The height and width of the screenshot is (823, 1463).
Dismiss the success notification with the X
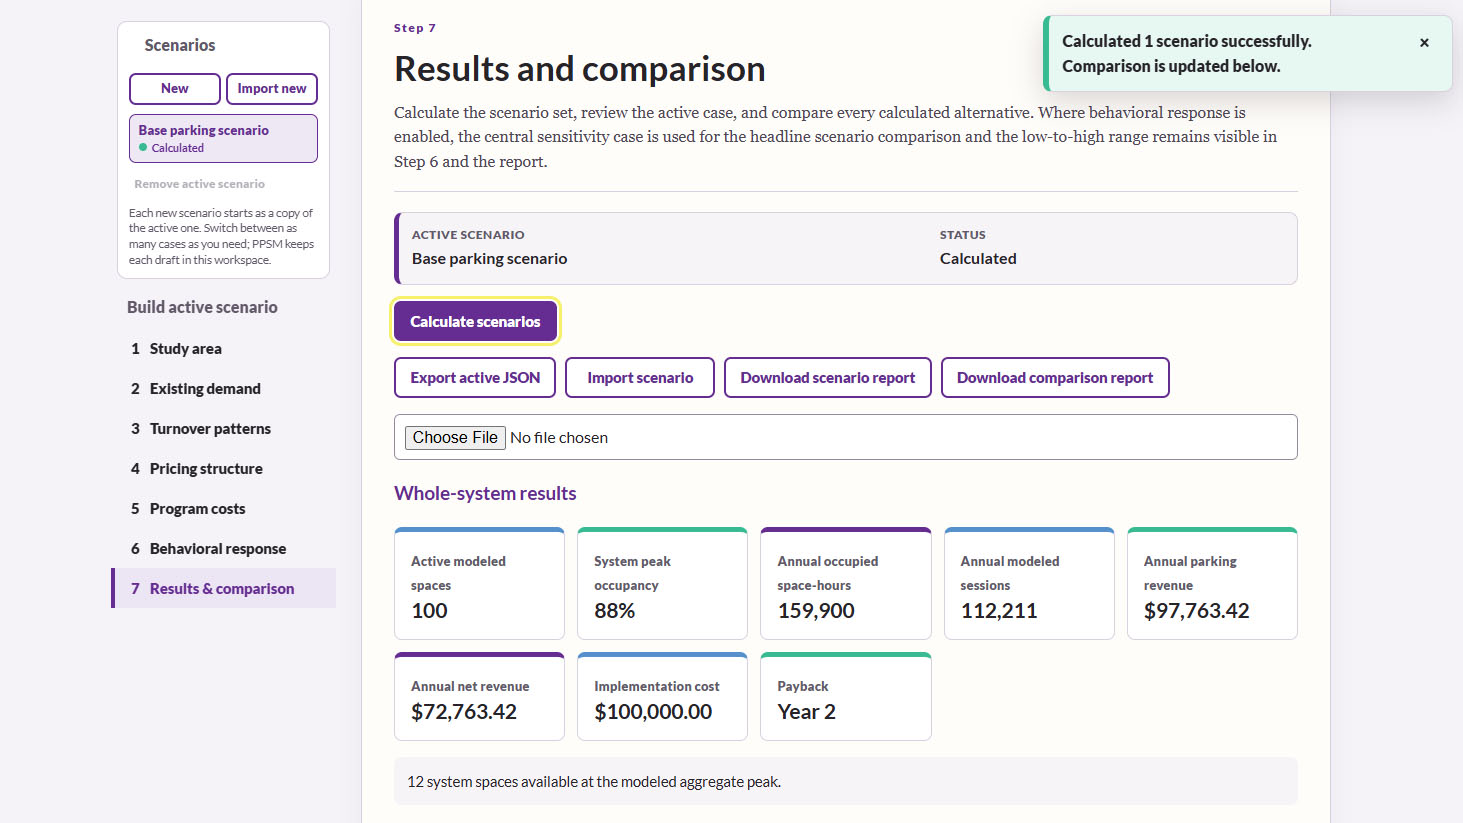point(1424,43)
